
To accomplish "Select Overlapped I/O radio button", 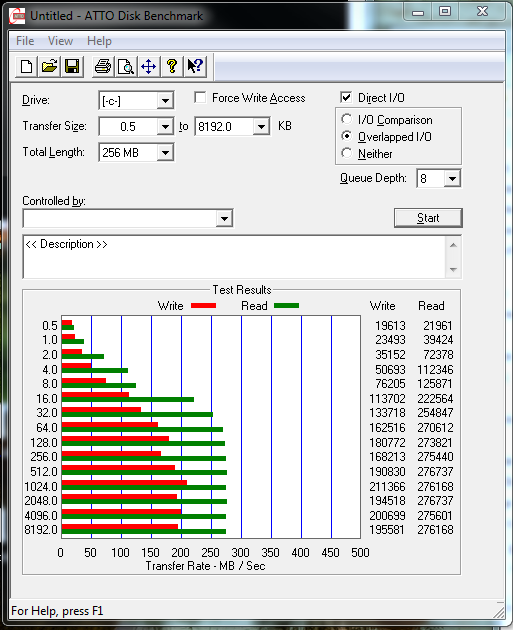I will pos(346,136).
